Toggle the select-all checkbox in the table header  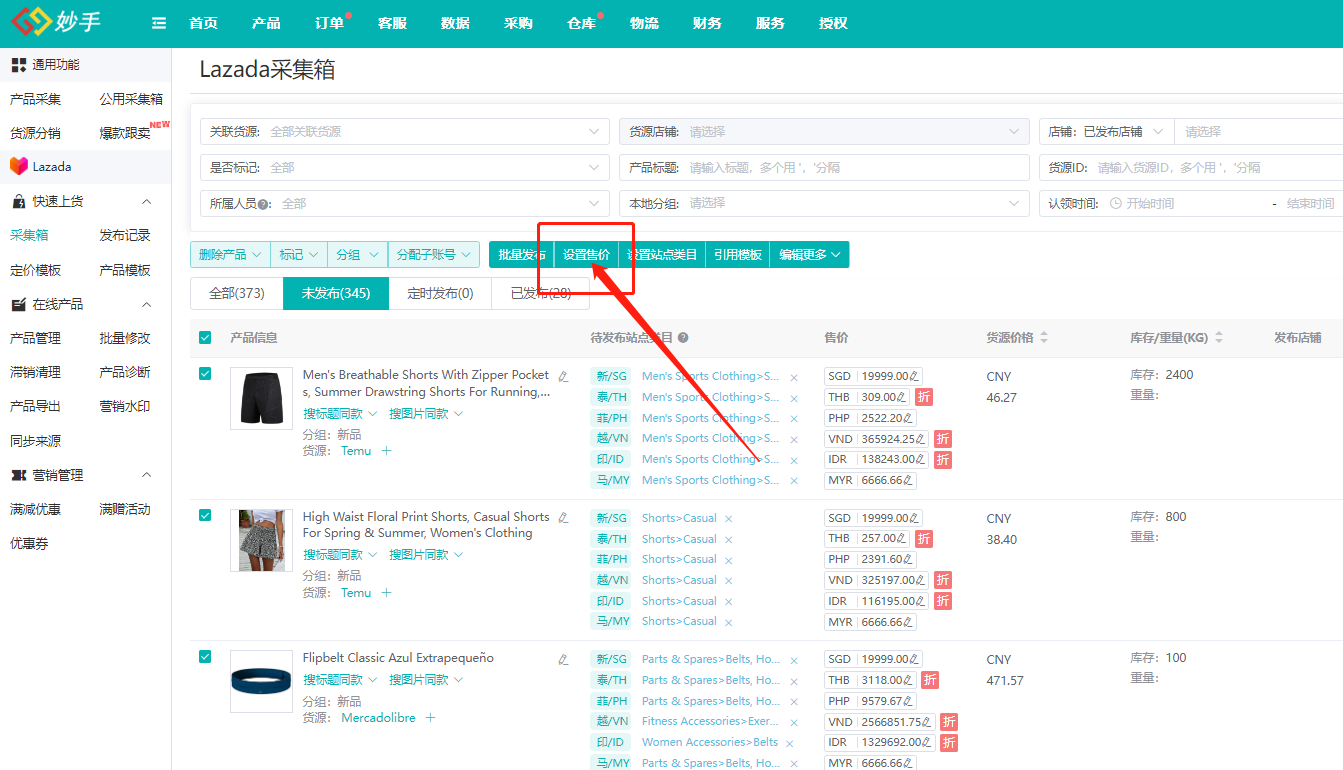[x=205, y=338]
